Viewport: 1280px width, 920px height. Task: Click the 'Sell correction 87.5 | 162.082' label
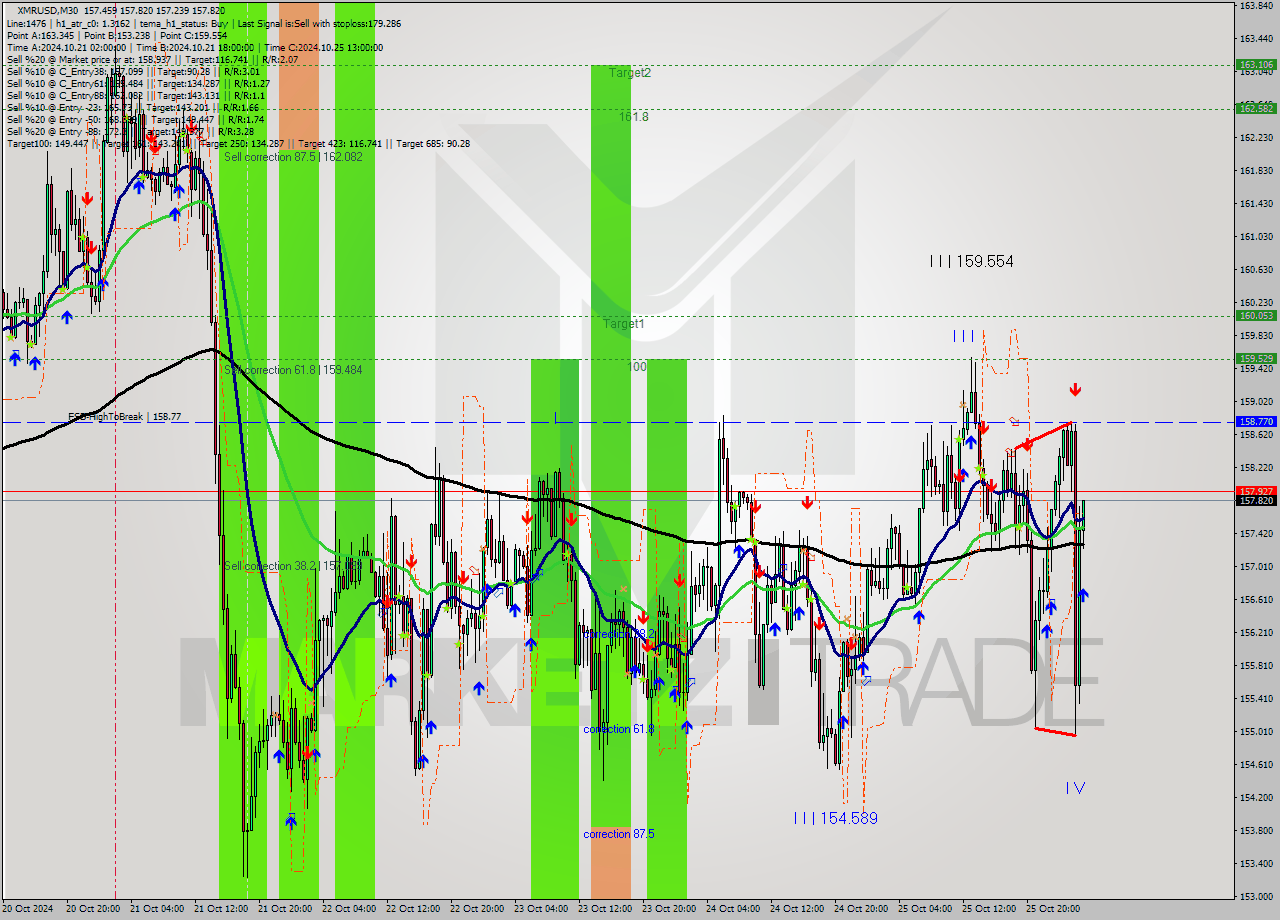click(293, 157)
